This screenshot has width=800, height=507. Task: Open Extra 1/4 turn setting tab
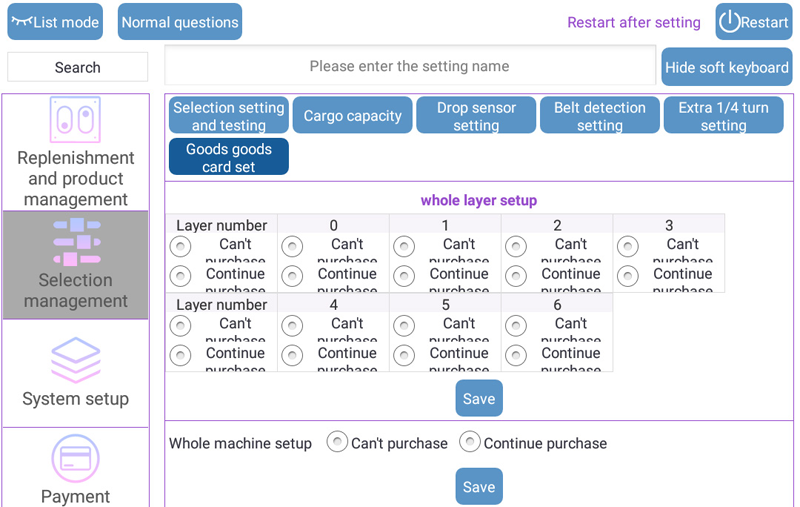point(723,116)
